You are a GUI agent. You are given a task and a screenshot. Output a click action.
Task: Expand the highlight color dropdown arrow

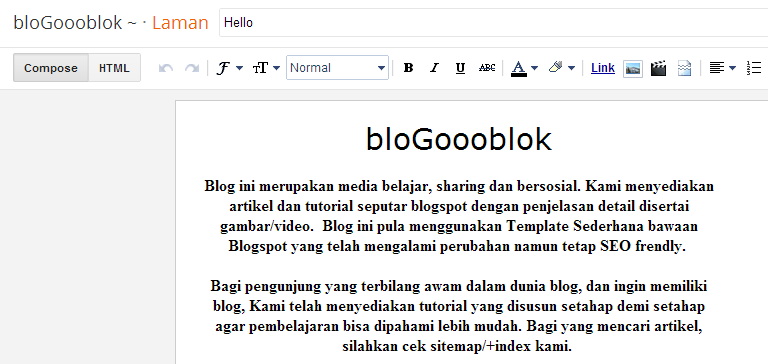click(x=571, y=68)
